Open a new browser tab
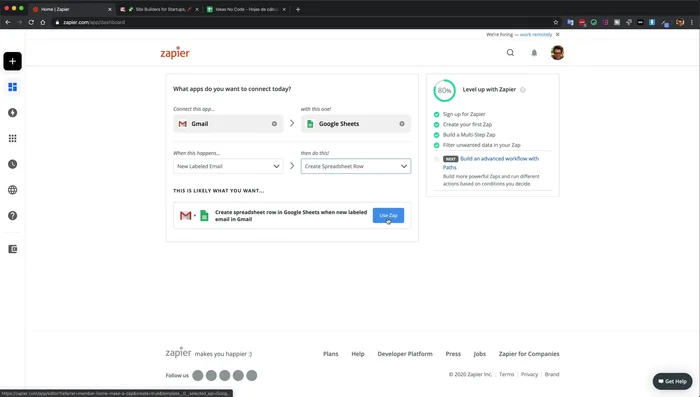This screenshot has width=700, height=397. coord(298,9)
